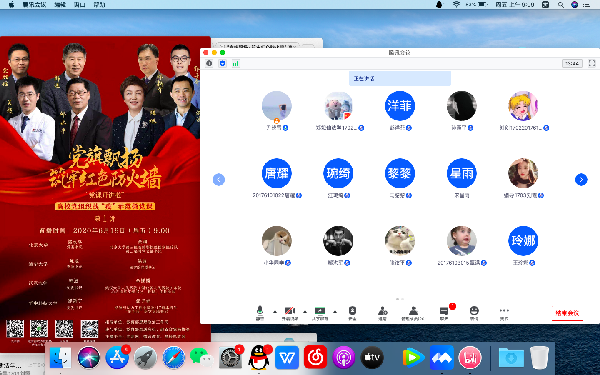Go to next page of participants
Image resolution: width=600 pixels, height=375 pixels.
click(581, 179)
